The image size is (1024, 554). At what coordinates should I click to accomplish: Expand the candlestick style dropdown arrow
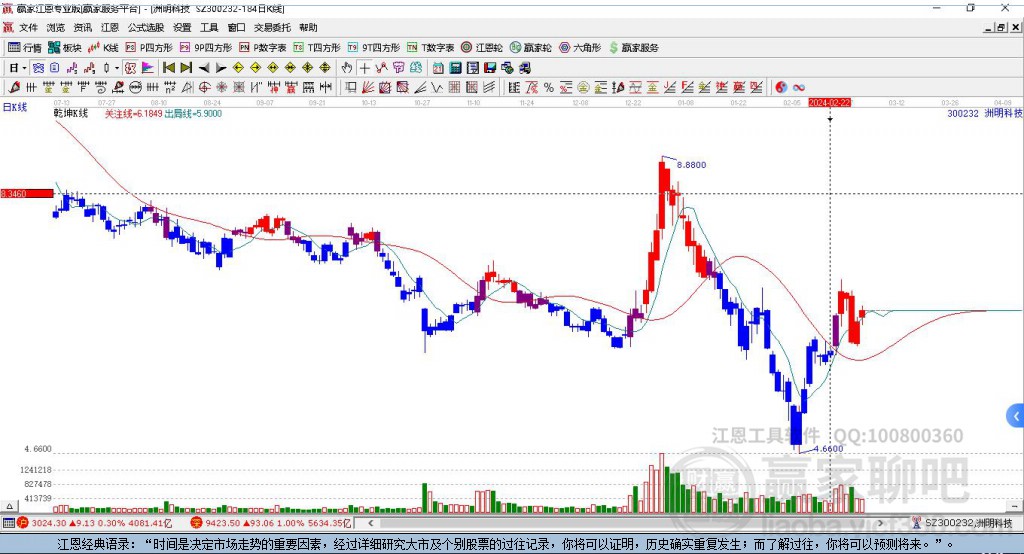(x=117, y=68)
